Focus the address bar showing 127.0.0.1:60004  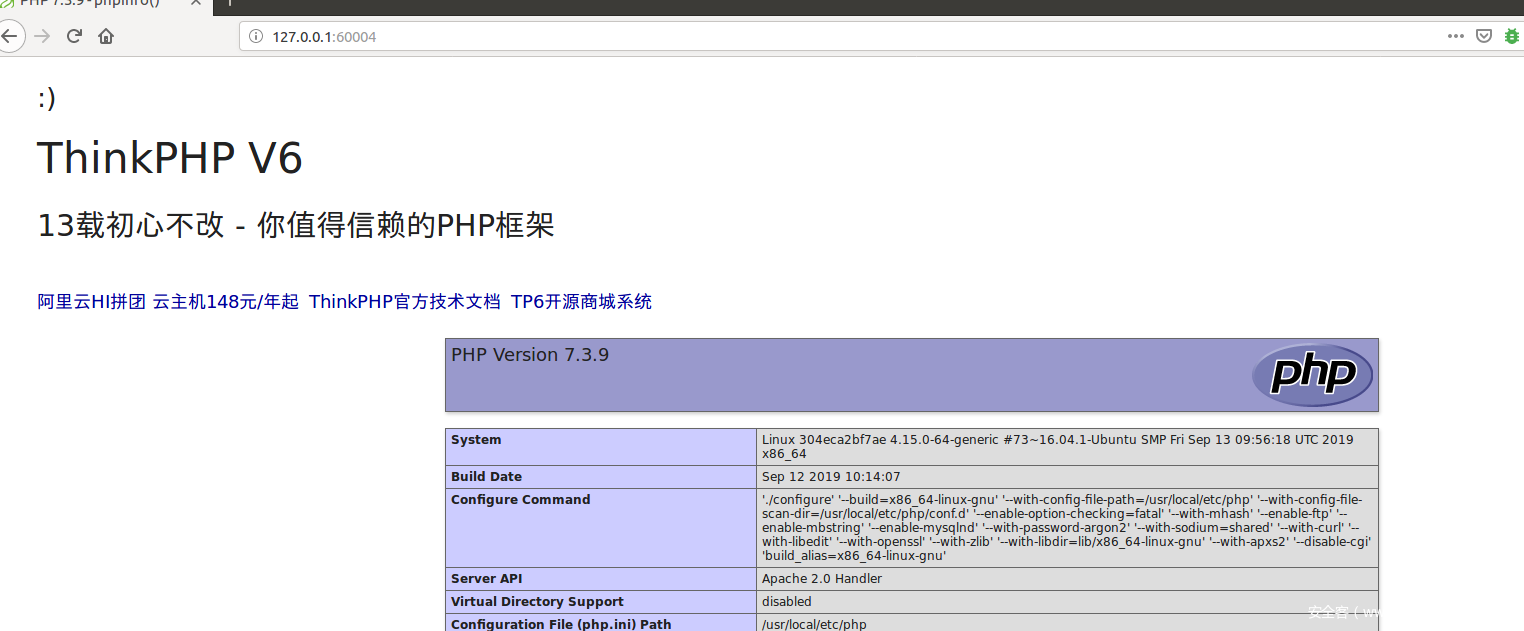pos(800,37)
